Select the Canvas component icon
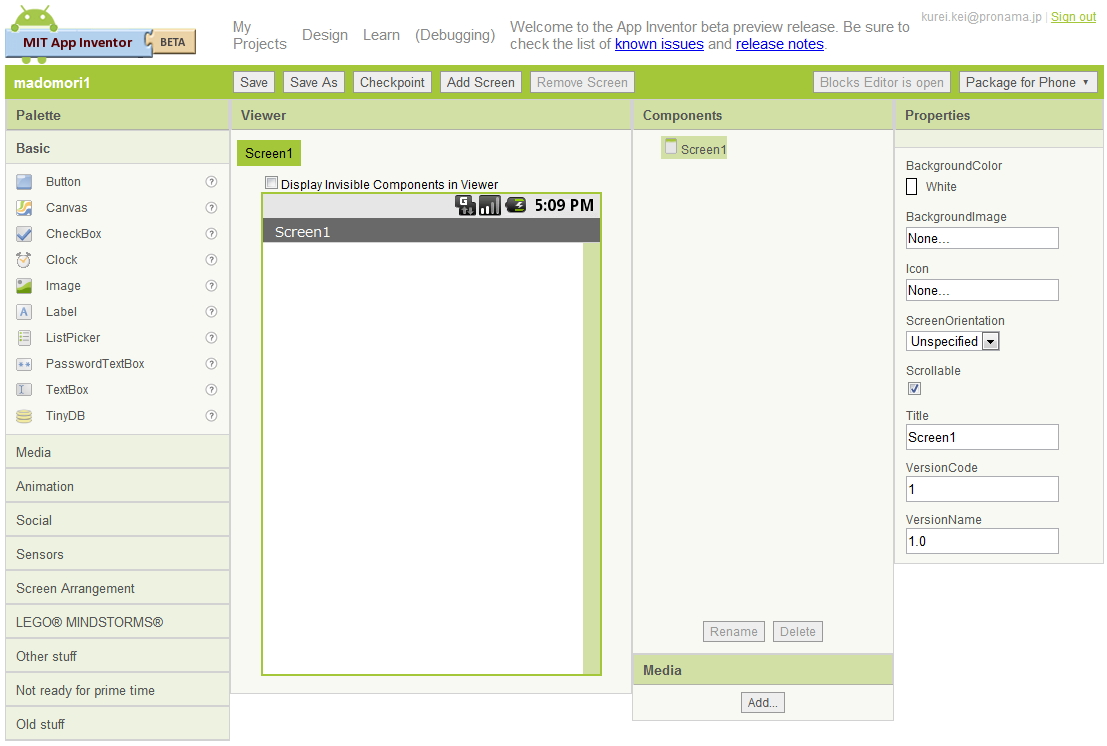 click(x=24, y=208)
